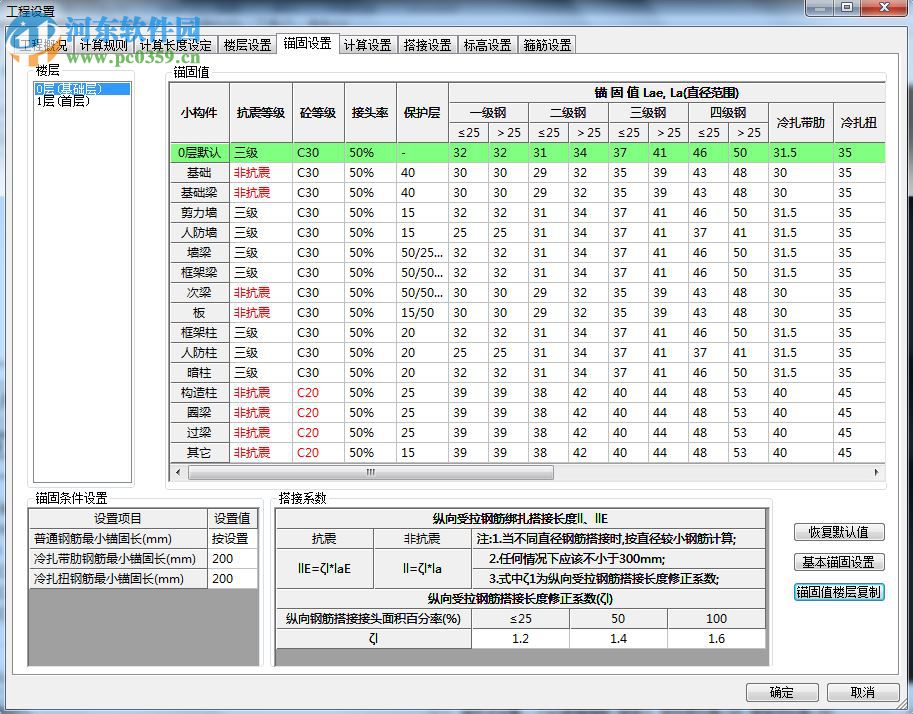Open the 计算设置 tab
913x714 pixels.
[x=367, y=44]
